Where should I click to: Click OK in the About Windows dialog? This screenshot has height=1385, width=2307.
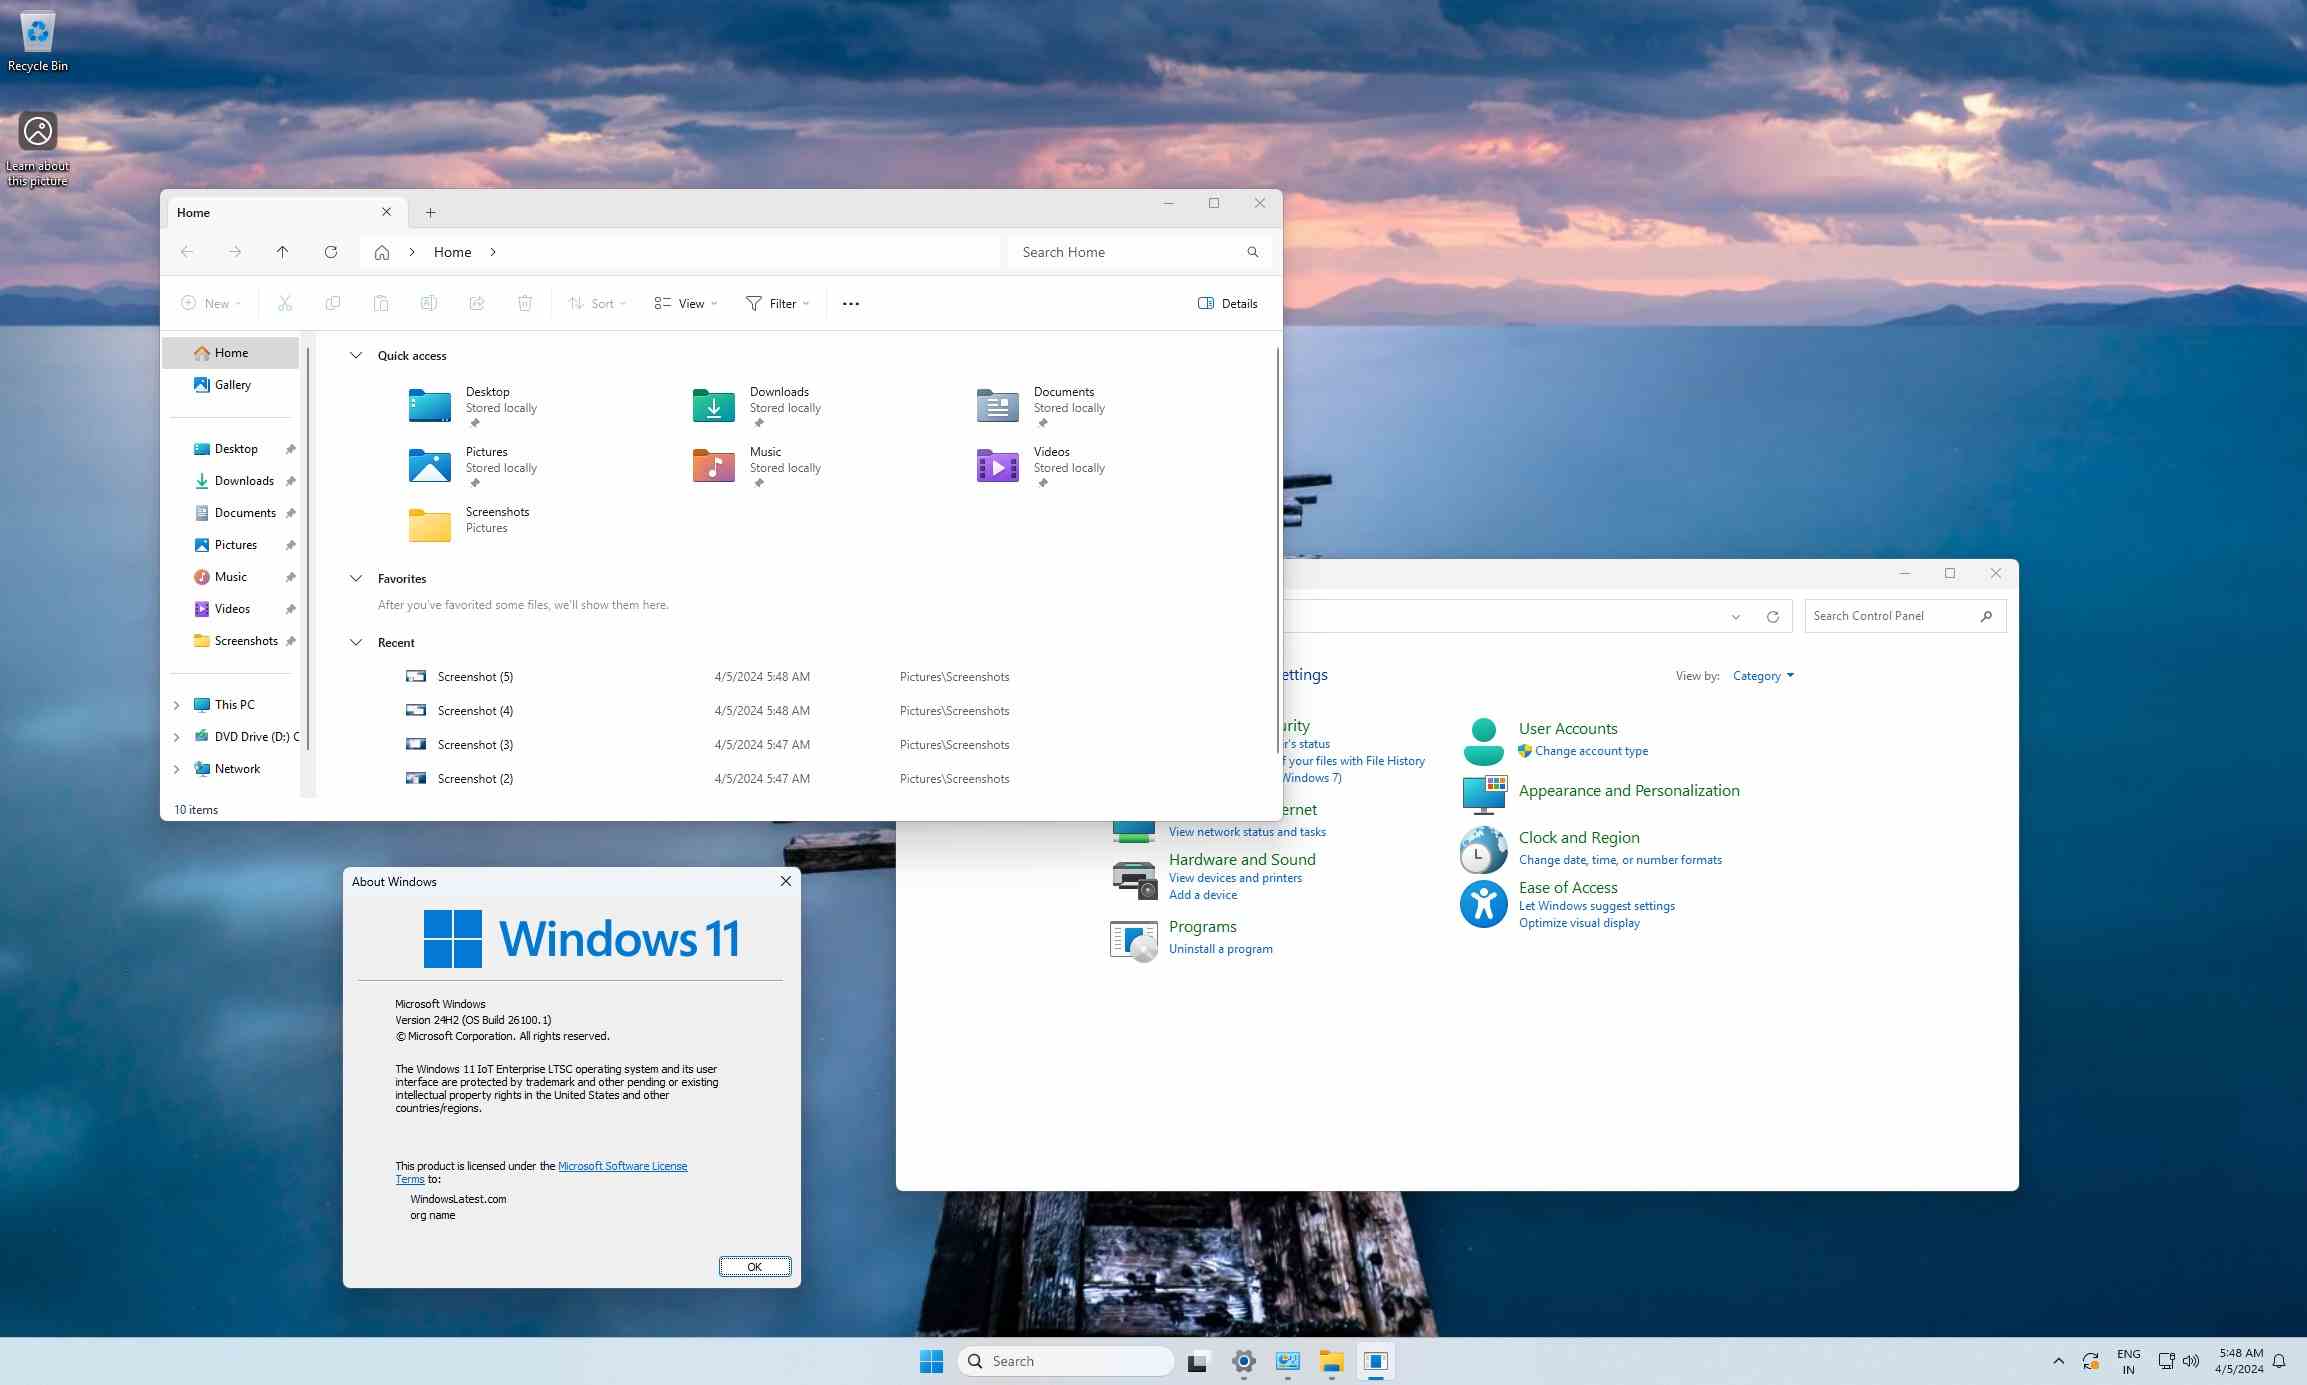754,1267
